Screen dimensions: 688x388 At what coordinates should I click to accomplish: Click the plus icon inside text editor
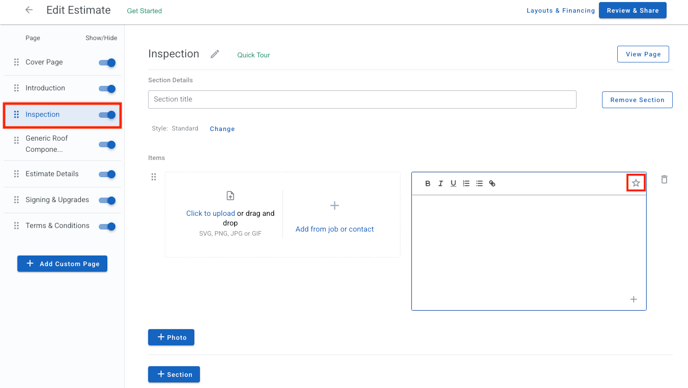coord(633,299)
